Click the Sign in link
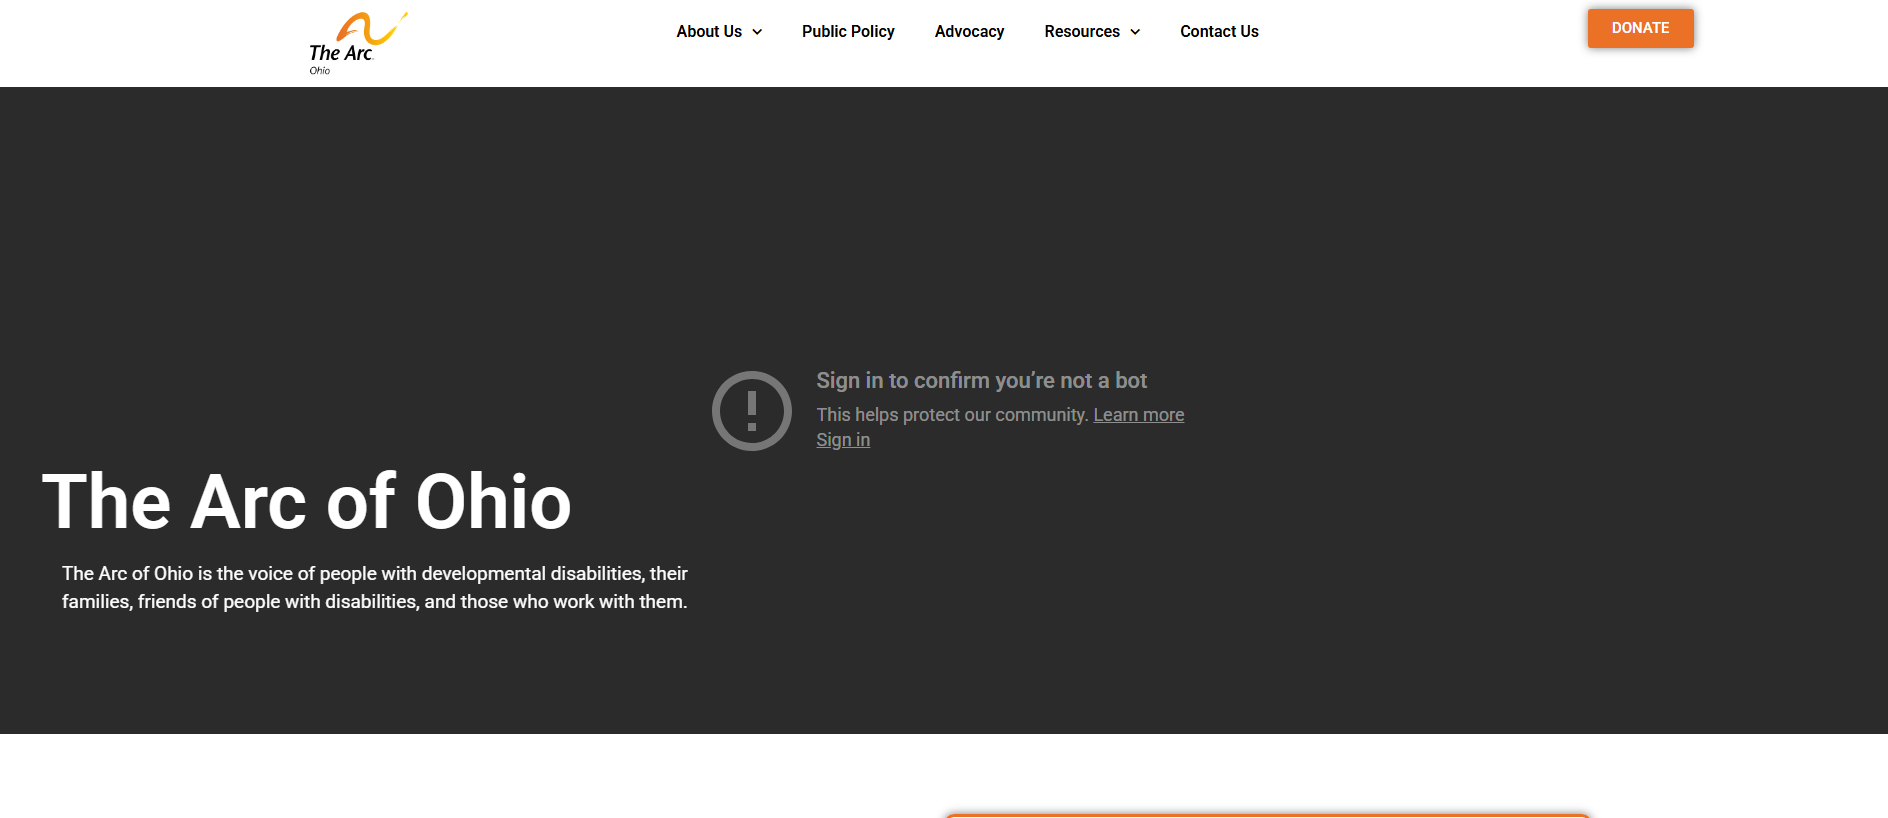Image resolution: width=1888 pixels, height=818 pixels. [x=843, y=440]
